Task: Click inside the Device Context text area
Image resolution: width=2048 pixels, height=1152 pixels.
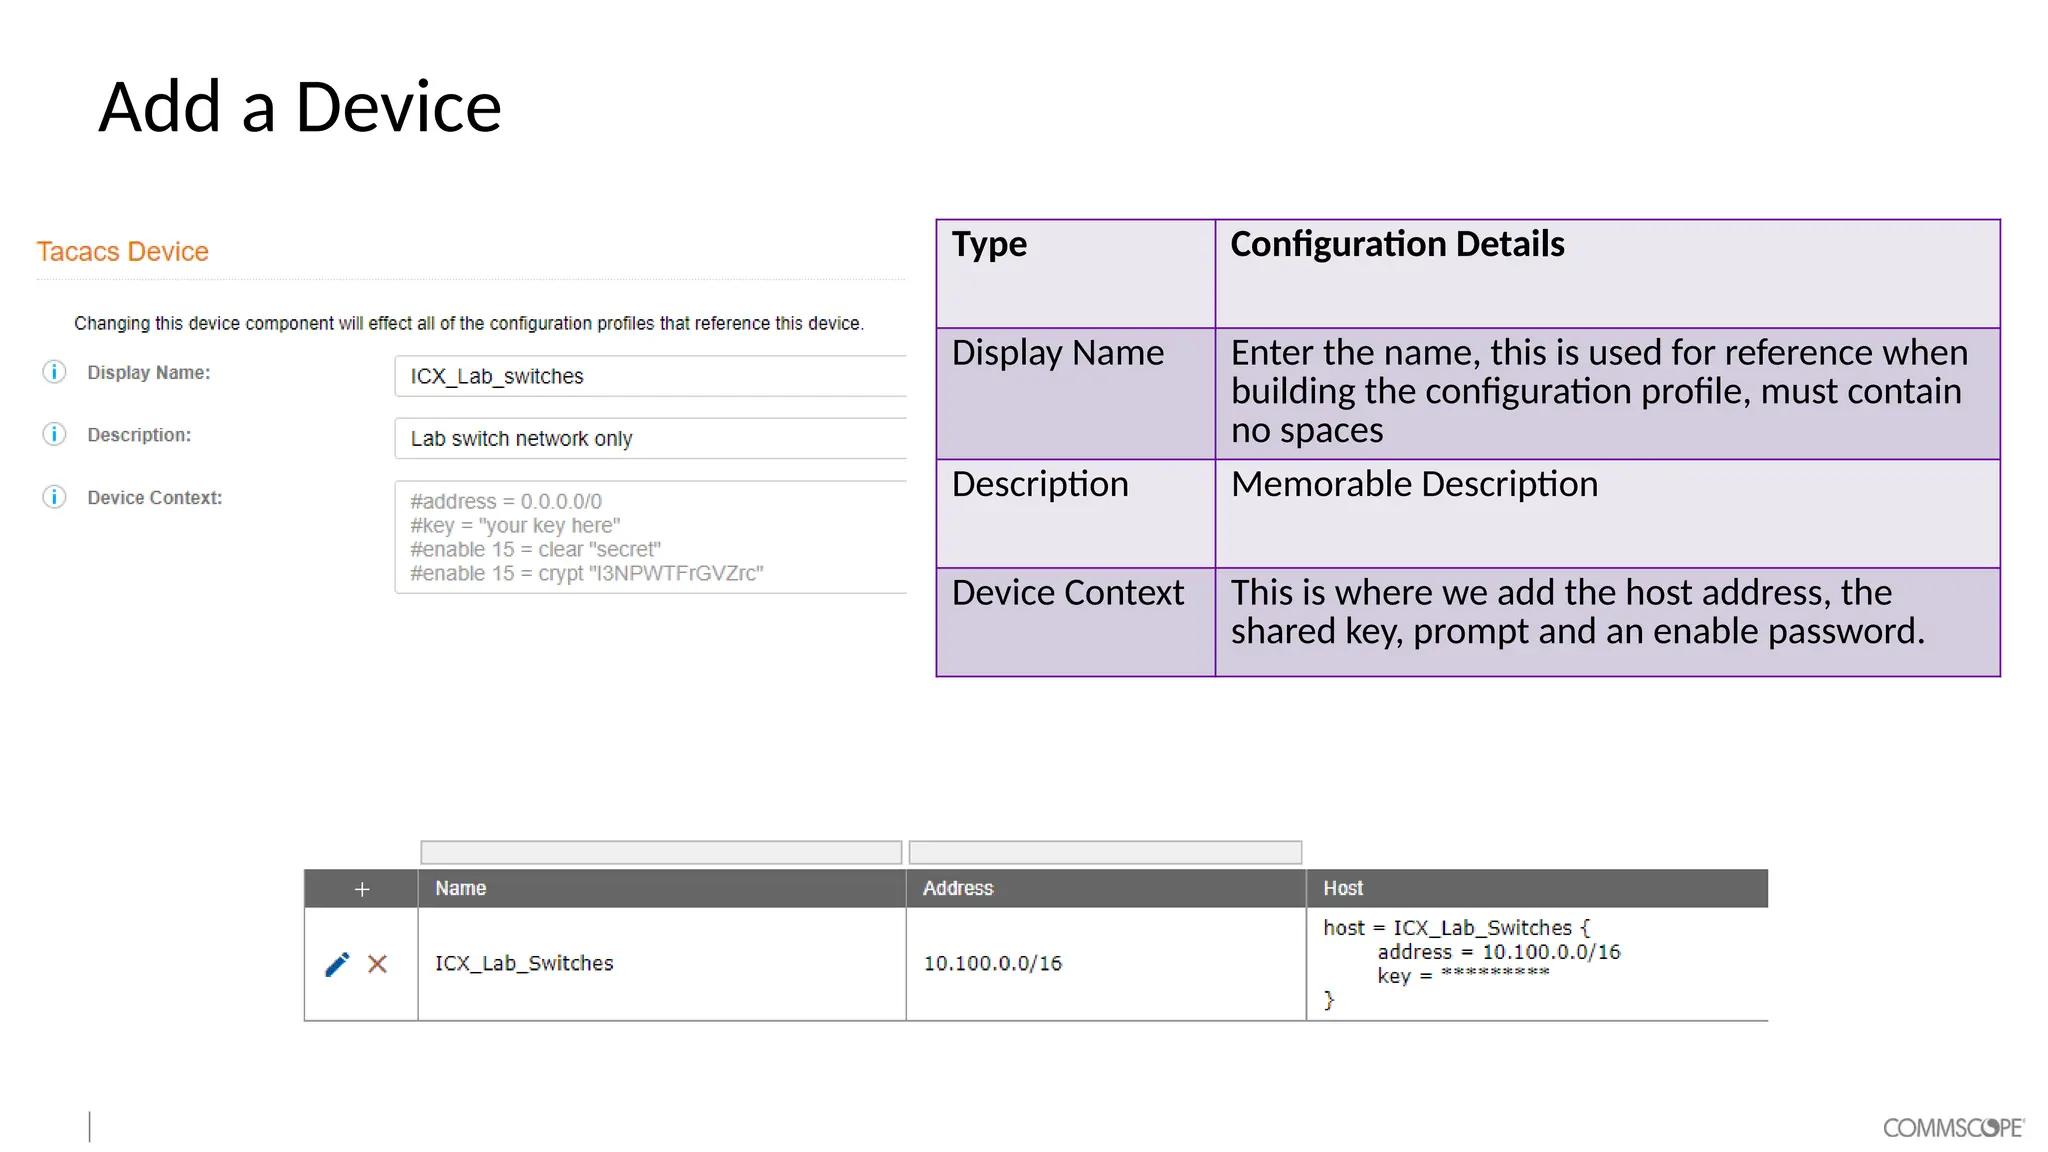Action: point(651,537)
